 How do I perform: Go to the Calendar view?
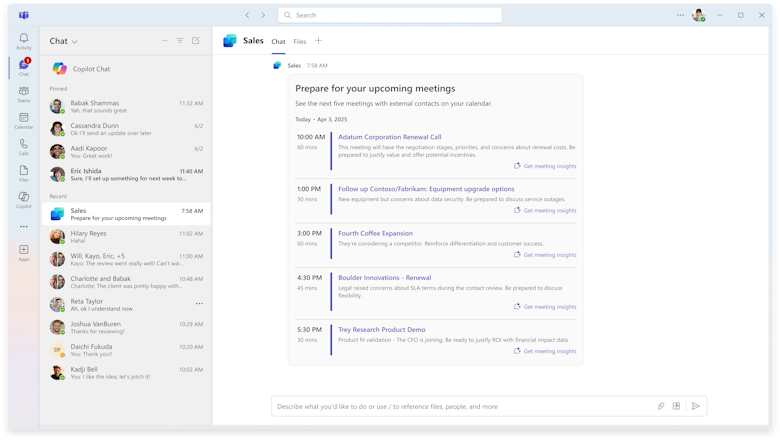23,120
